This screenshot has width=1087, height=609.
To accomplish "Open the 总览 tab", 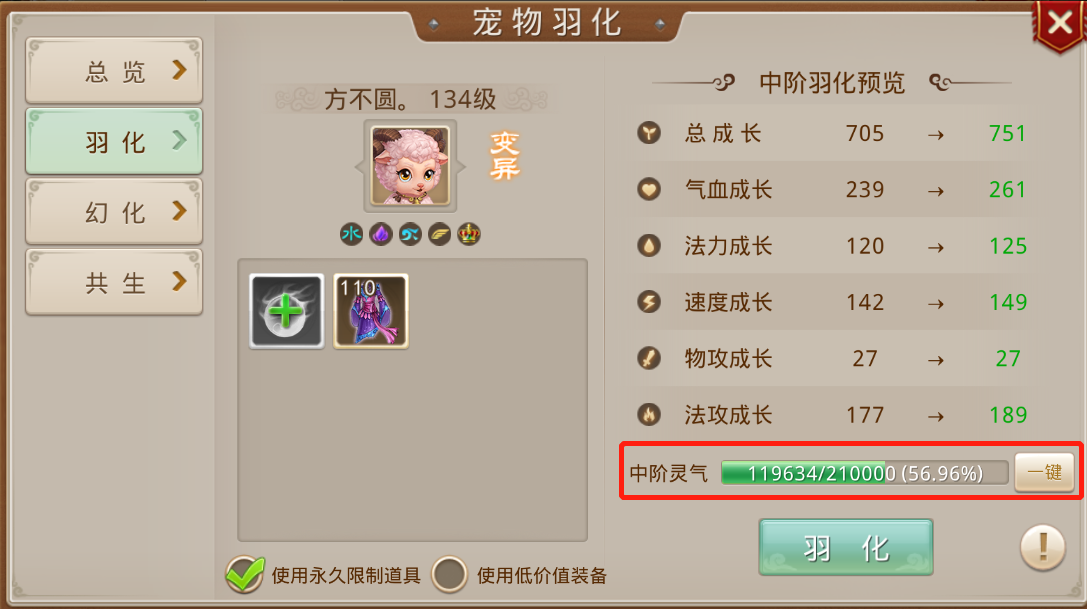I will pos(114,71).
